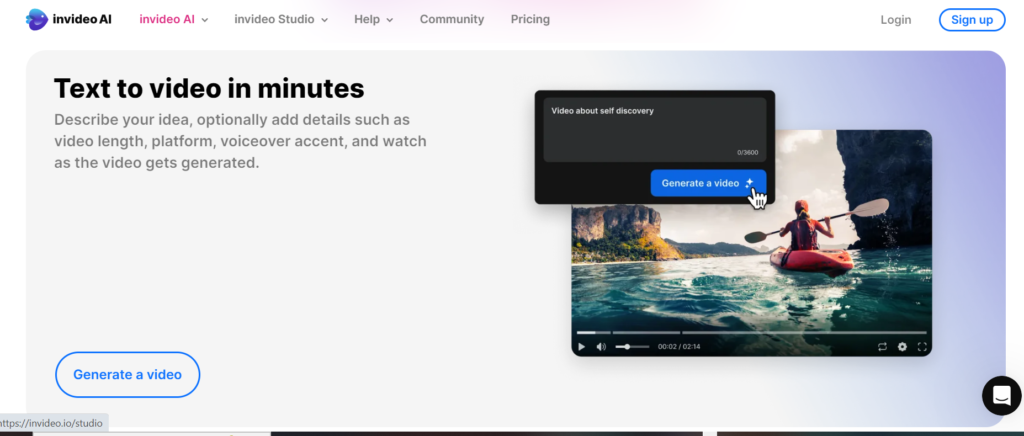This screenshot has height=436, width=1024.
Task: Click the 00:02 / 02:14 timestamp
Action: click(679, 347)
